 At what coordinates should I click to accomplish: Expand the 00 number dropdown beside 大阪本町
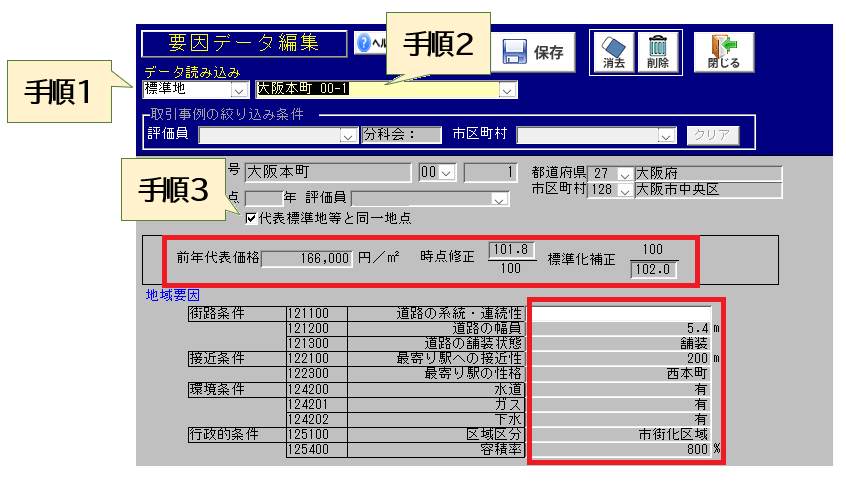(446, 173)
